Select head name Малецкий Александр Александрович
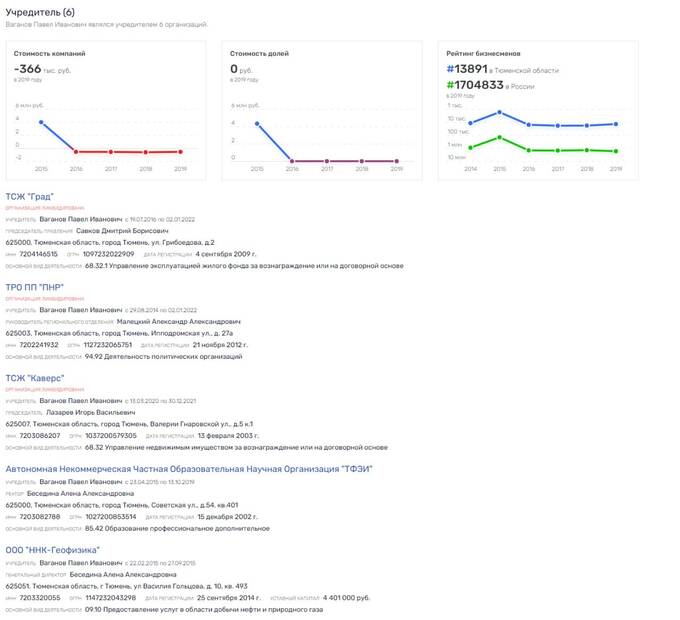 (179, 321)
